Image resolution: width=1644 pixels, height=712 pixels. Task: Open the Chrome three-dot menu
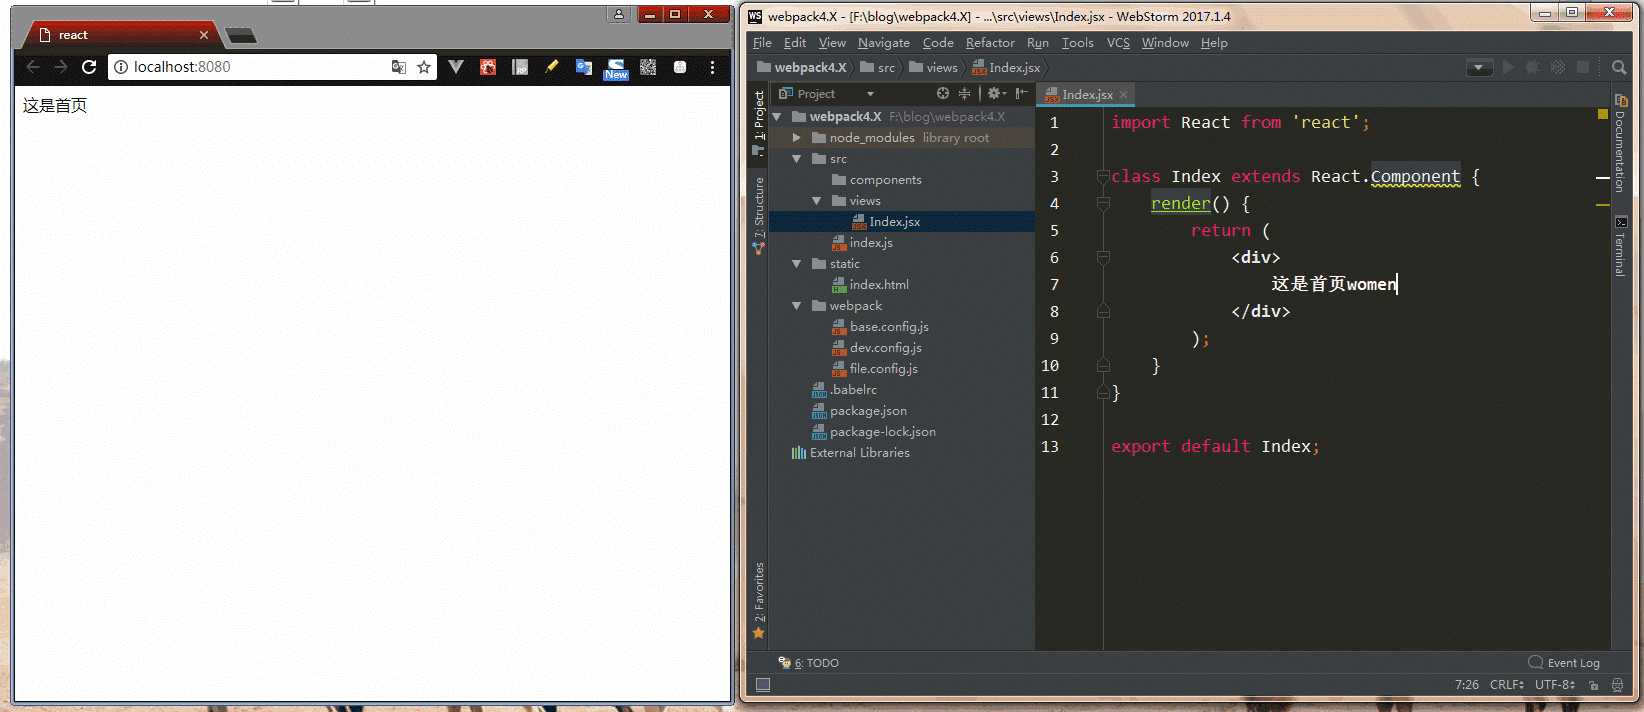coord(712,67)
